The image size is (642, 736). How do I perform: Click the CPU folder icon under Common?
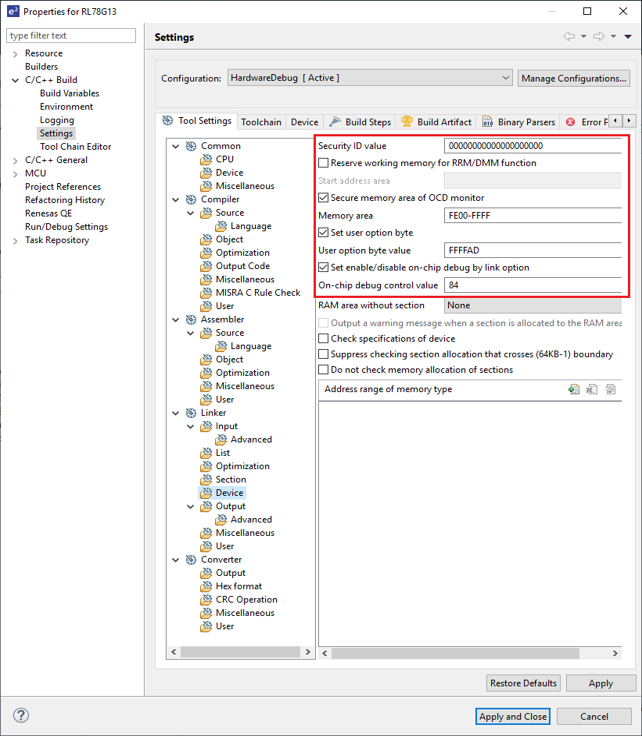(x=206, y=160)
